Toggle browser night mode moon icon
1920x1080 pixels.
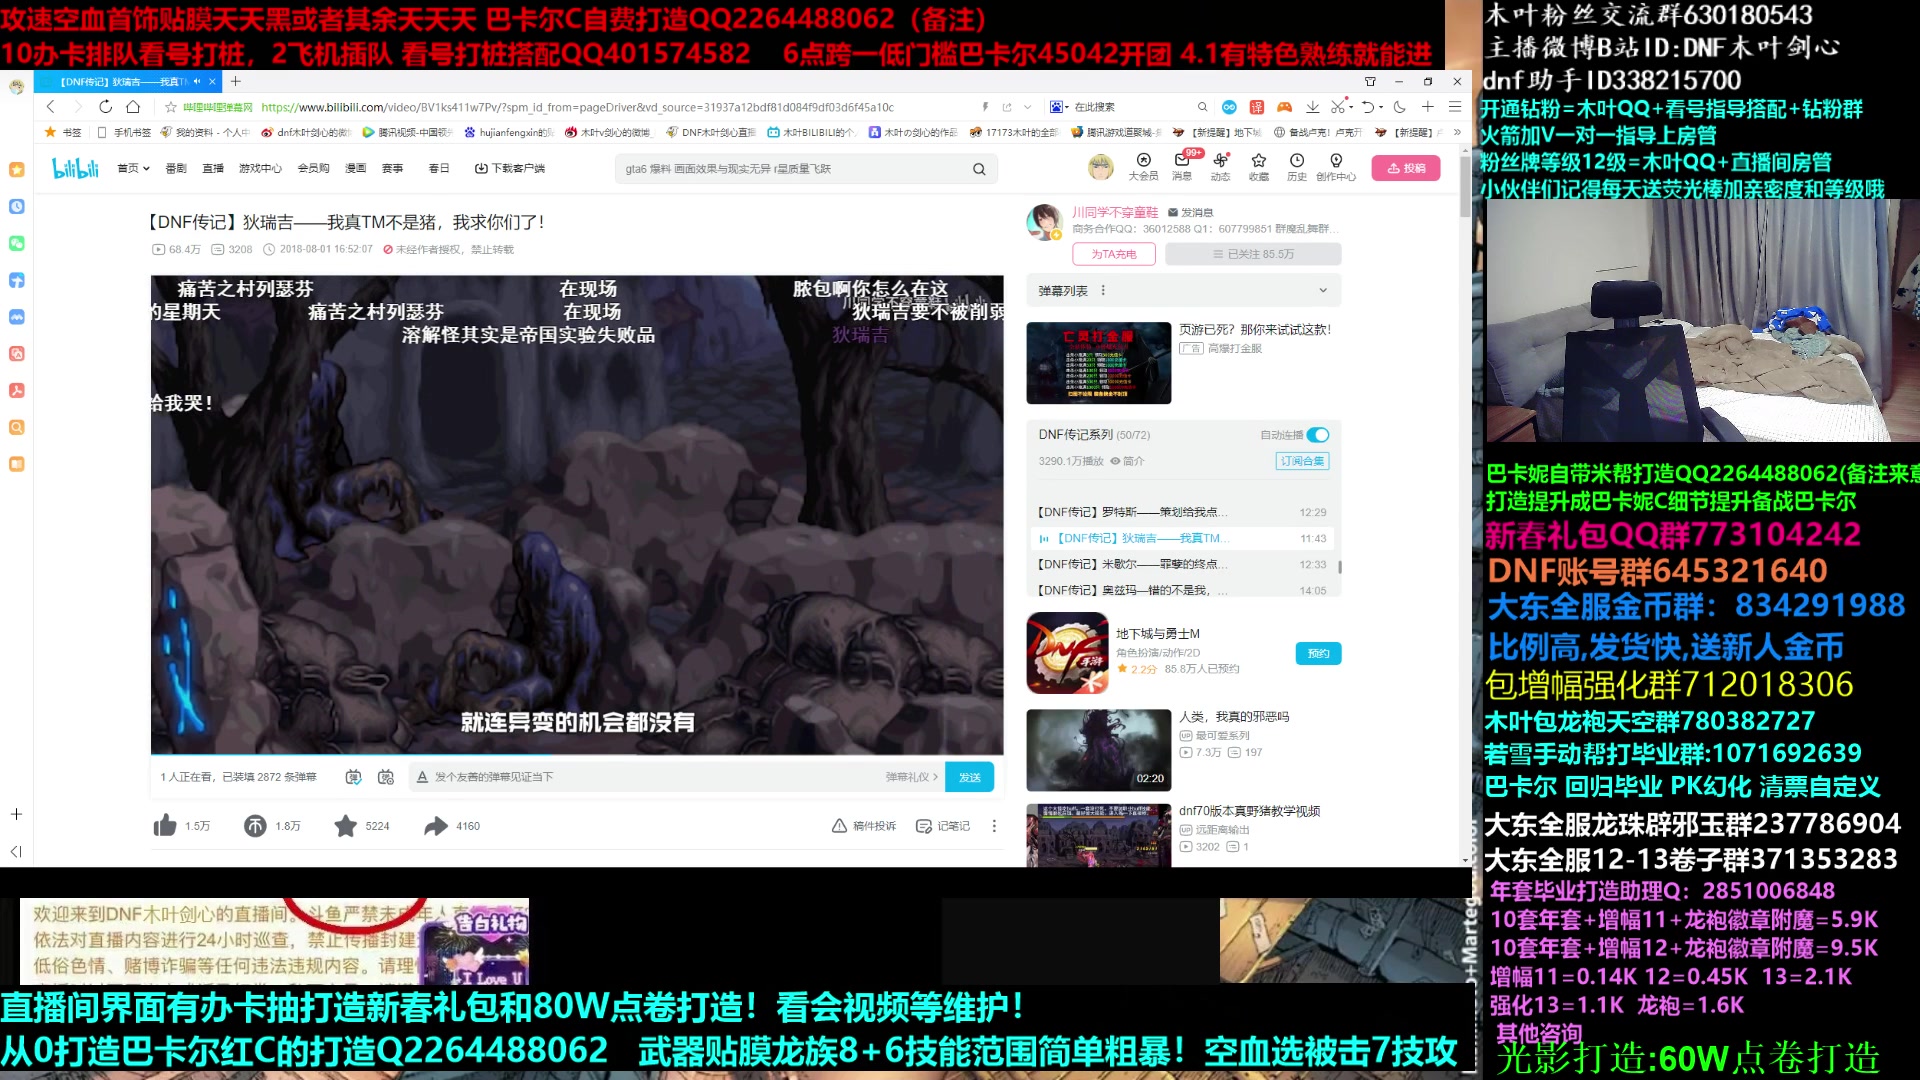point(1400,107)
